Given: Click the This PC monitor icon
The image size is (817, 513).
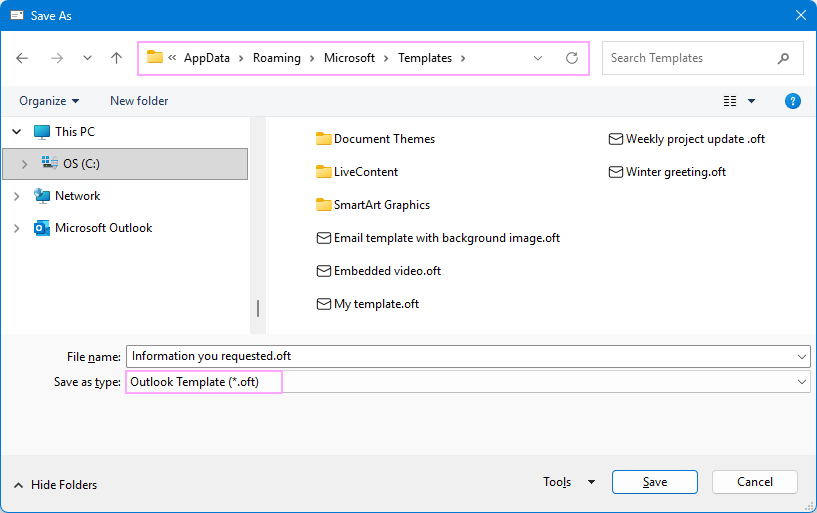Looking at the screenshot, I should pos(42,132).
